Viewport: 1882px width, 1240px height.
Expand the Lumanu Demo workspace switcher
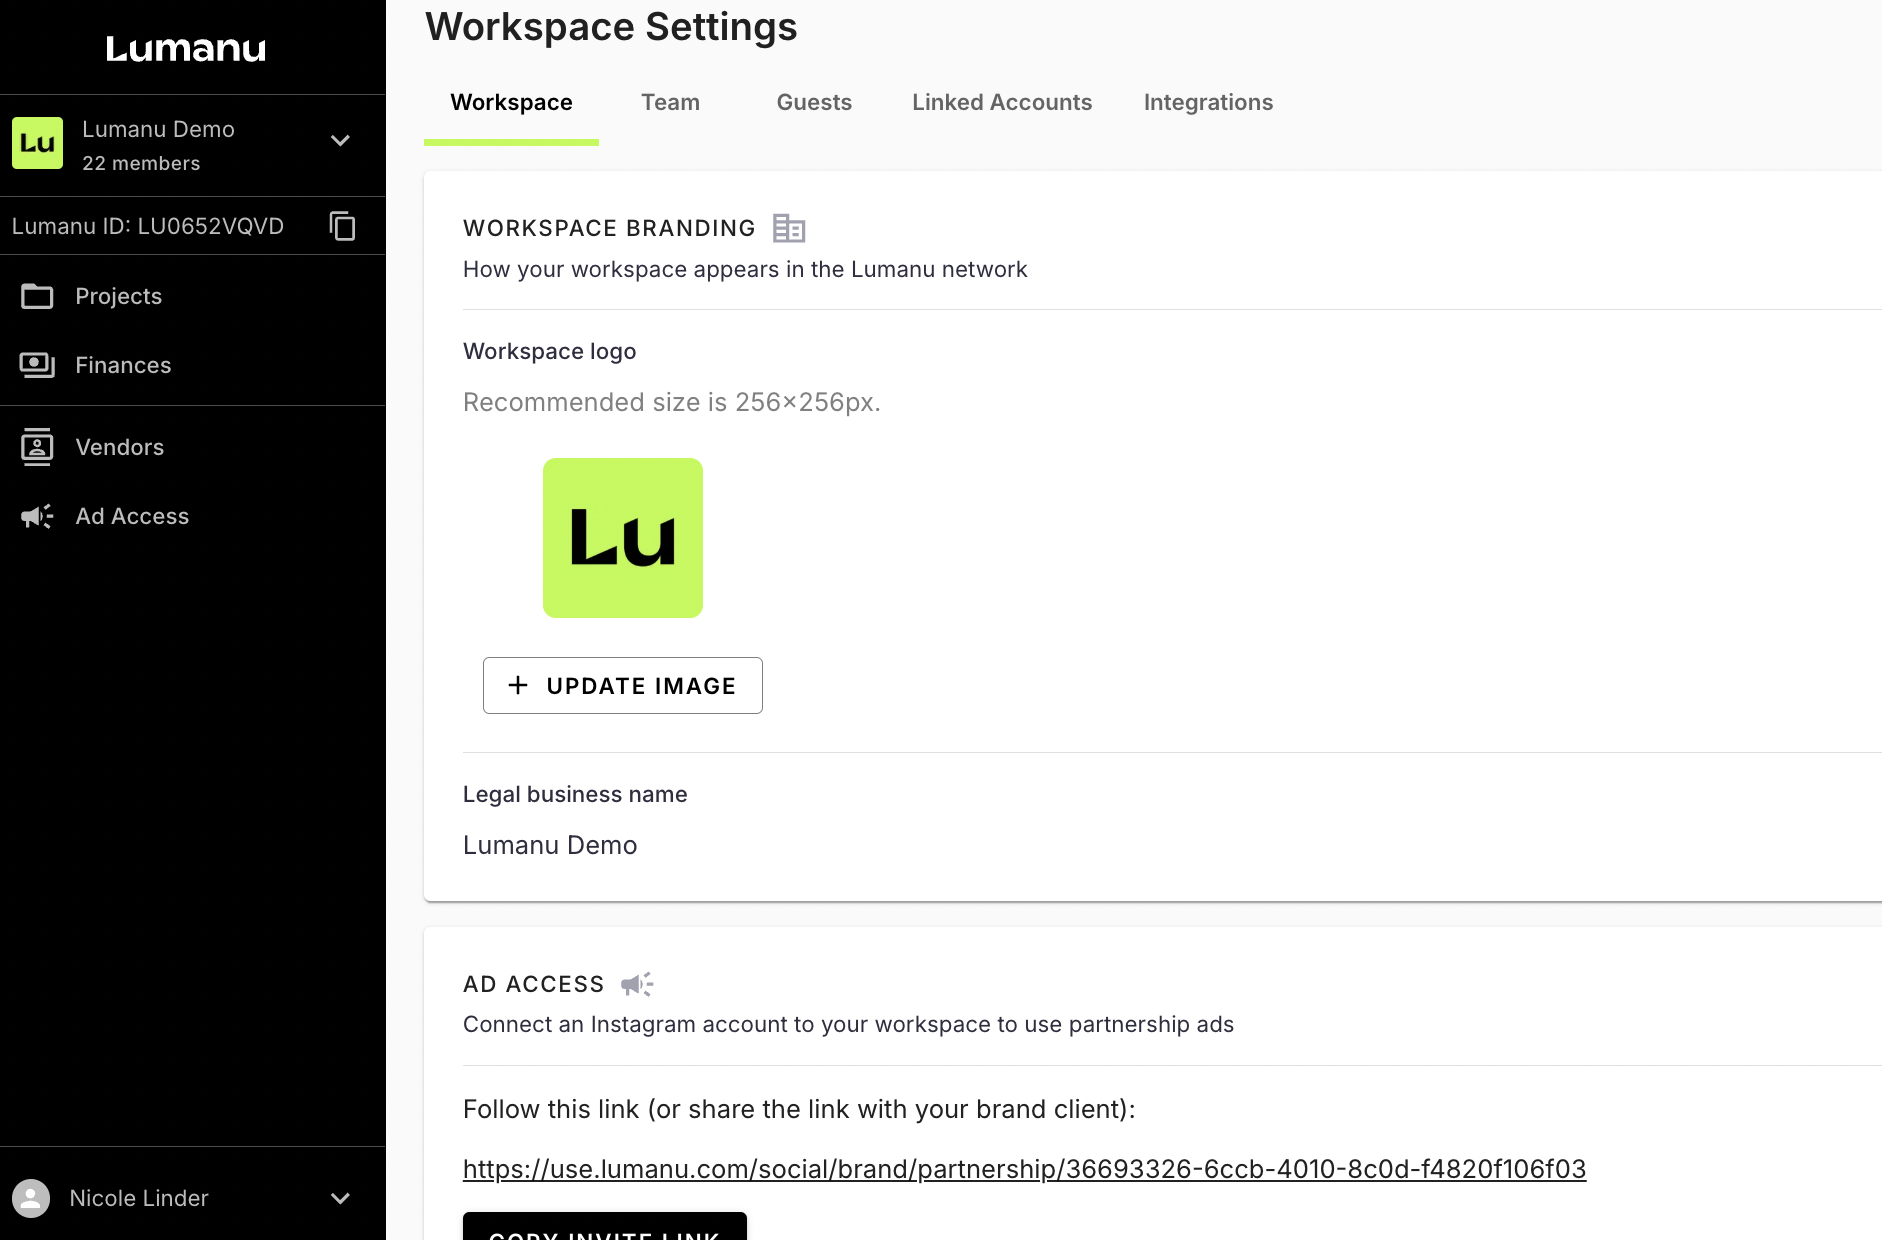tap(340, 141)
